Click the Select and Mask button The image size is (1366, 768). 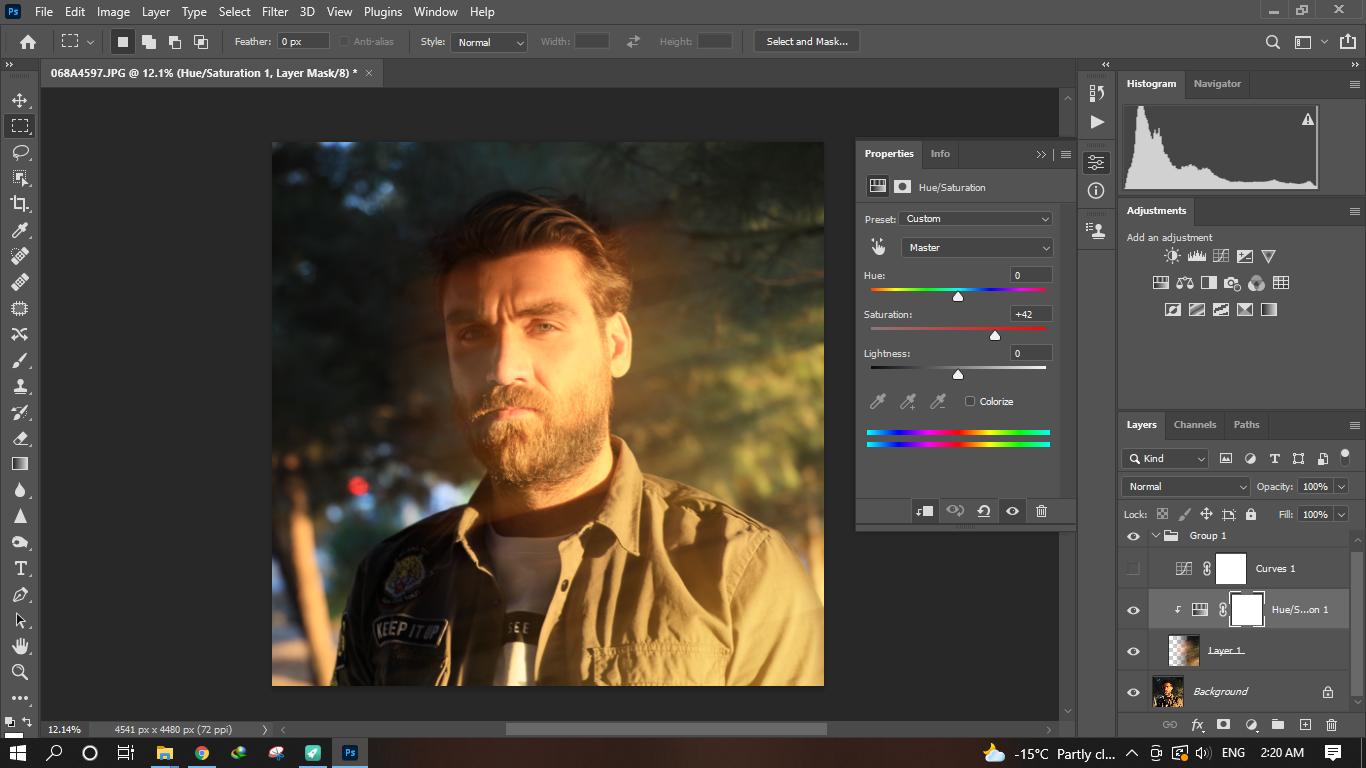(807, 42)
